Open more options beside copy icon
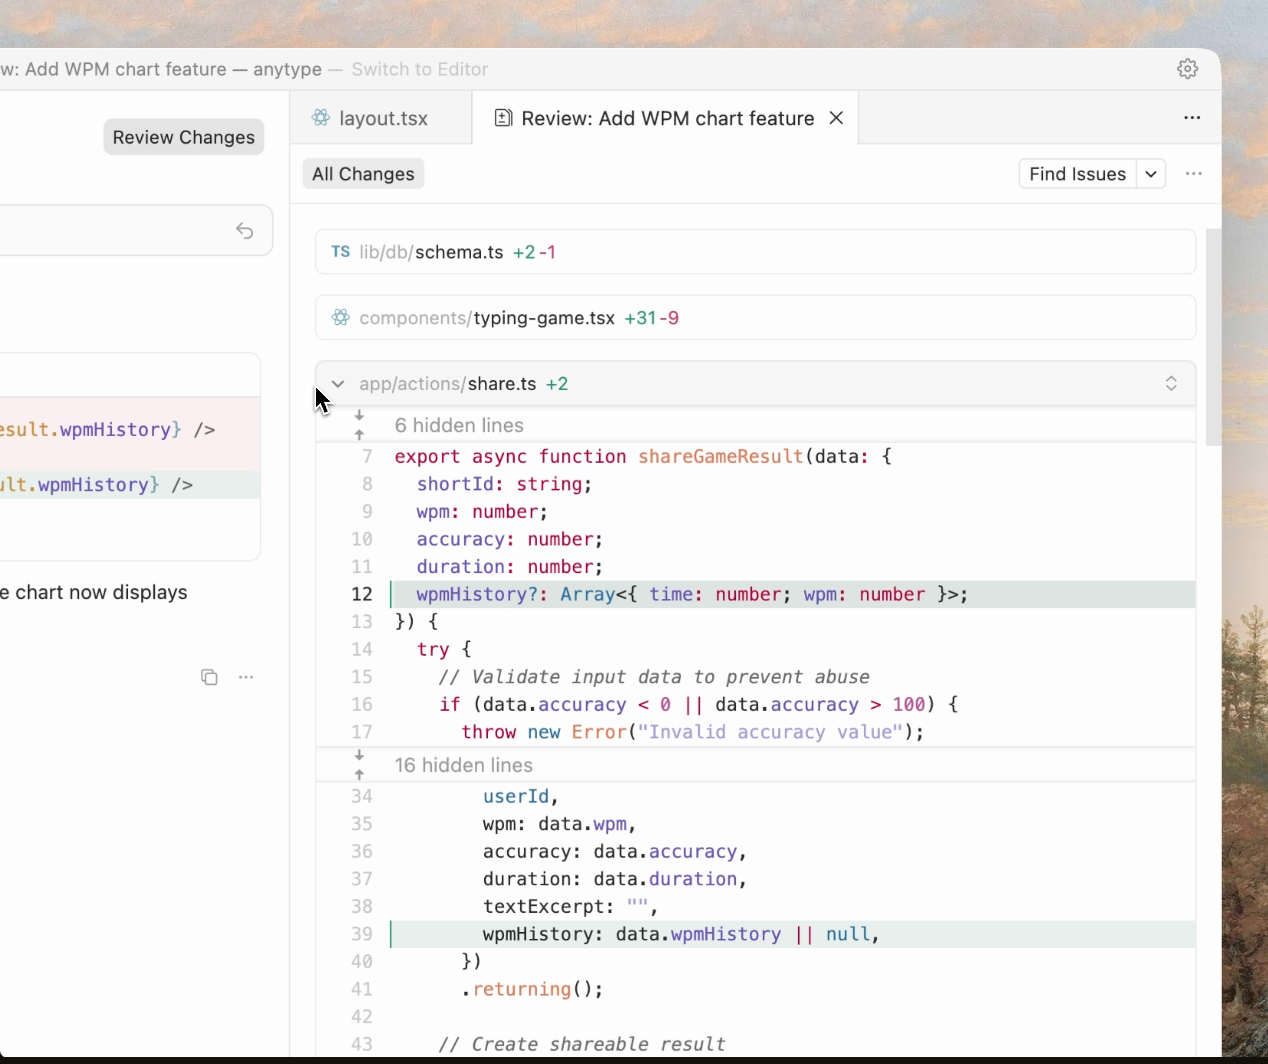 click(x=246, y=677)
